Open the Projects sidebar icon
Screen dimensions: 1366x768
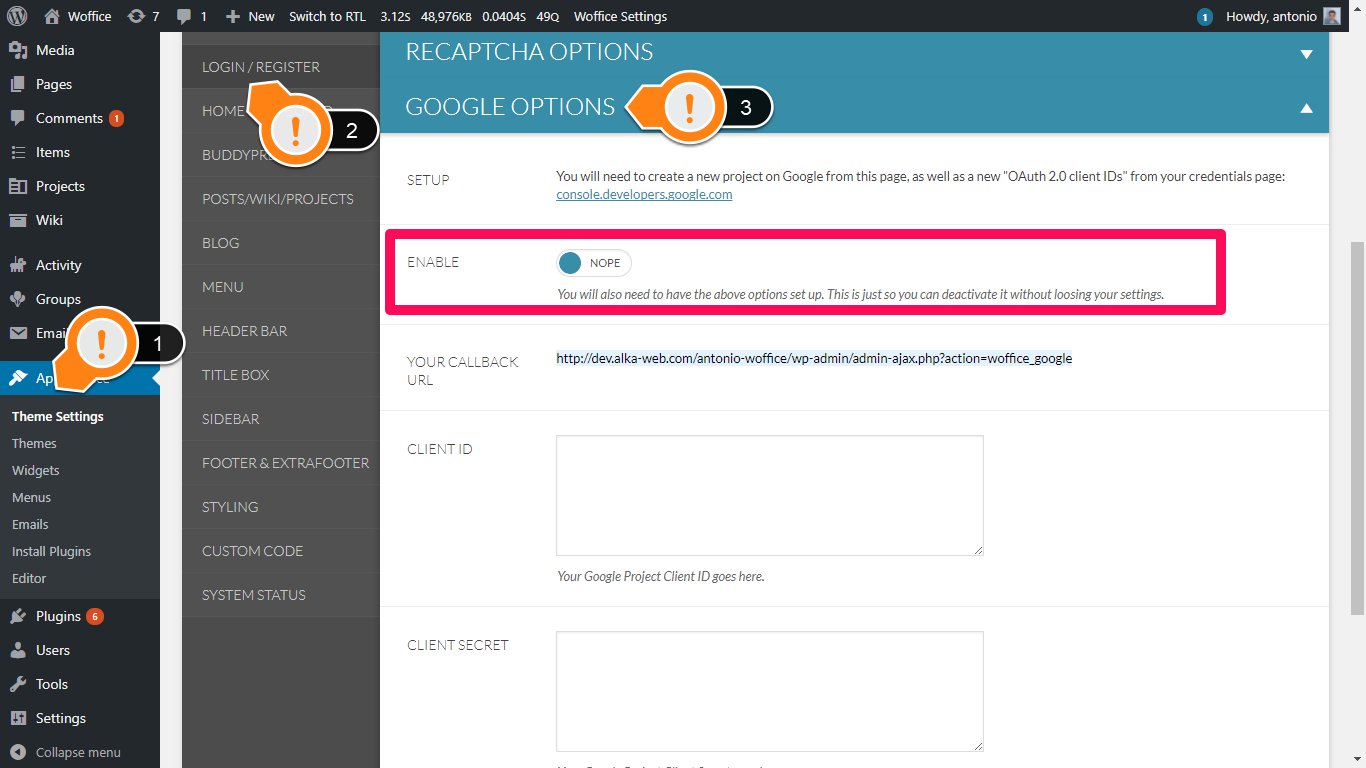pyautogui.click(x=18, y=186)
